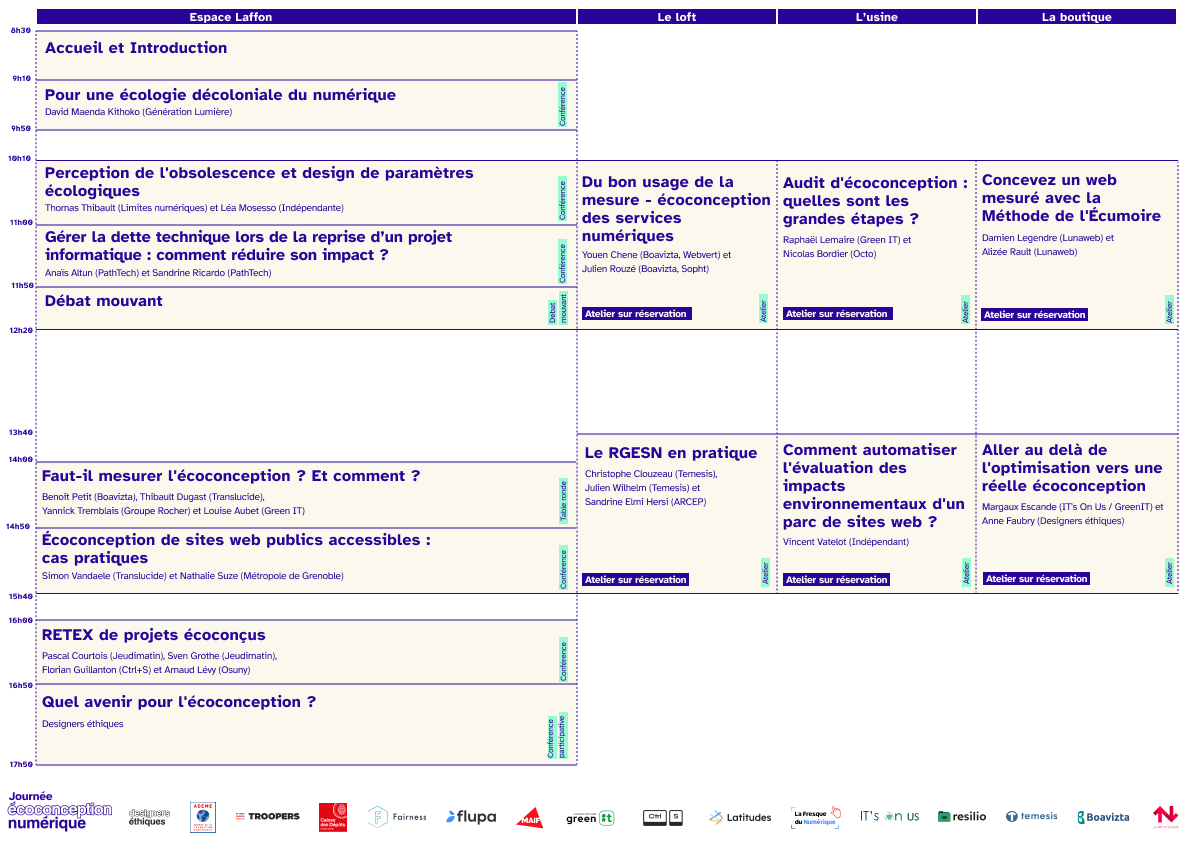
Task: Click the Table ronde tag on Faut-il mesurer session
Action: 563,500
